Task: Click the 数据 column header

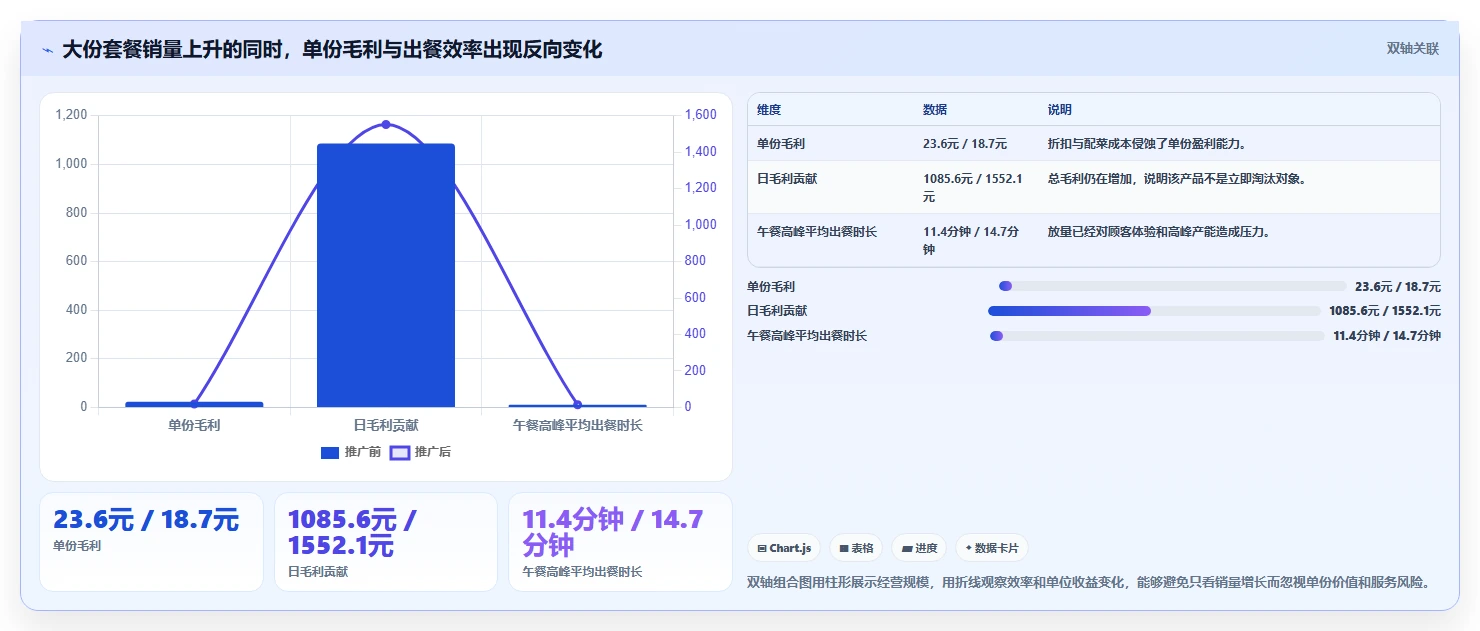Action: [935, 109]
